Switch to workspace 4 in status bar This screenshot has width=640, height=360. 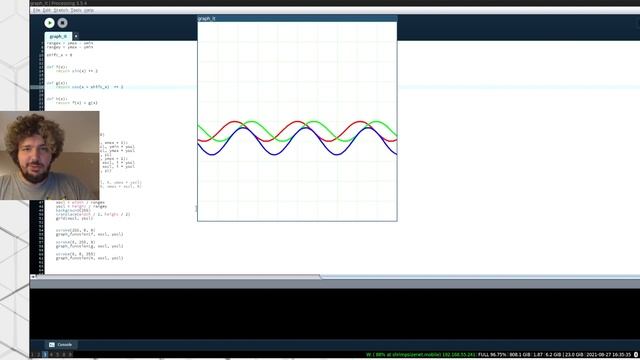51,355
